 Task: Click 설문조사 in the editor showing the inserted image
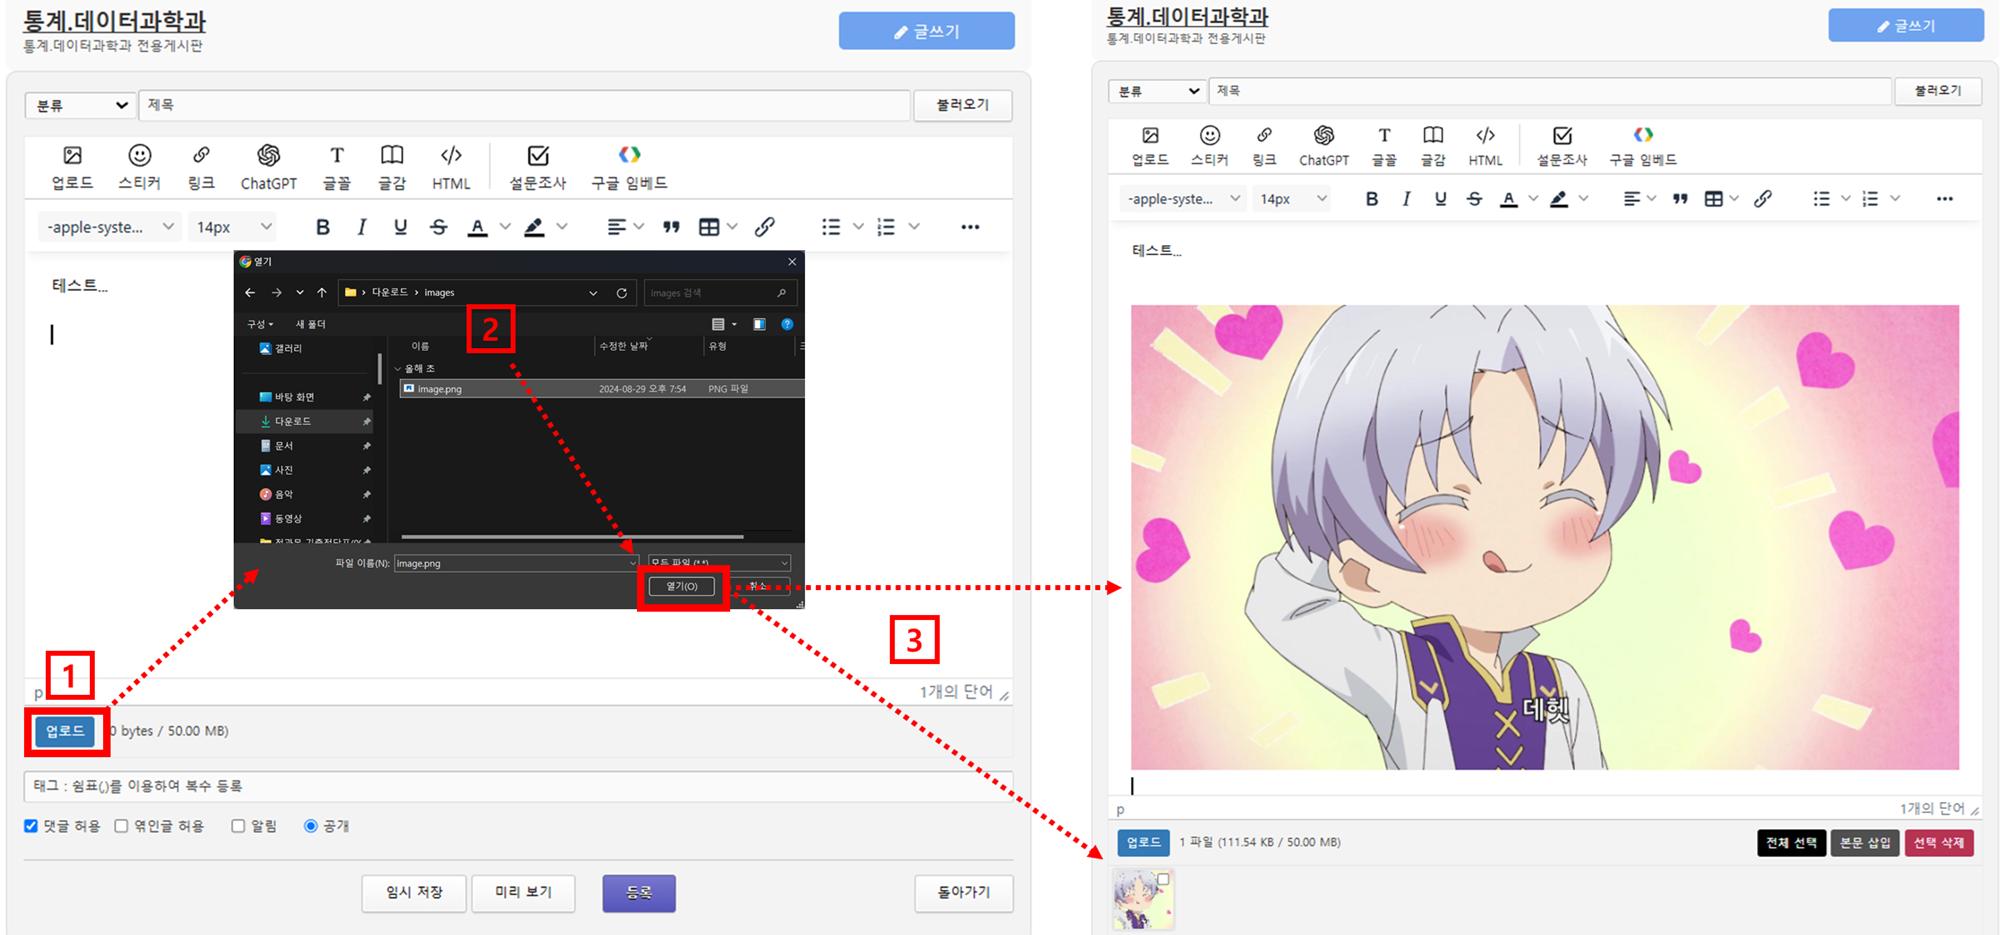[x=1562, y=146]
